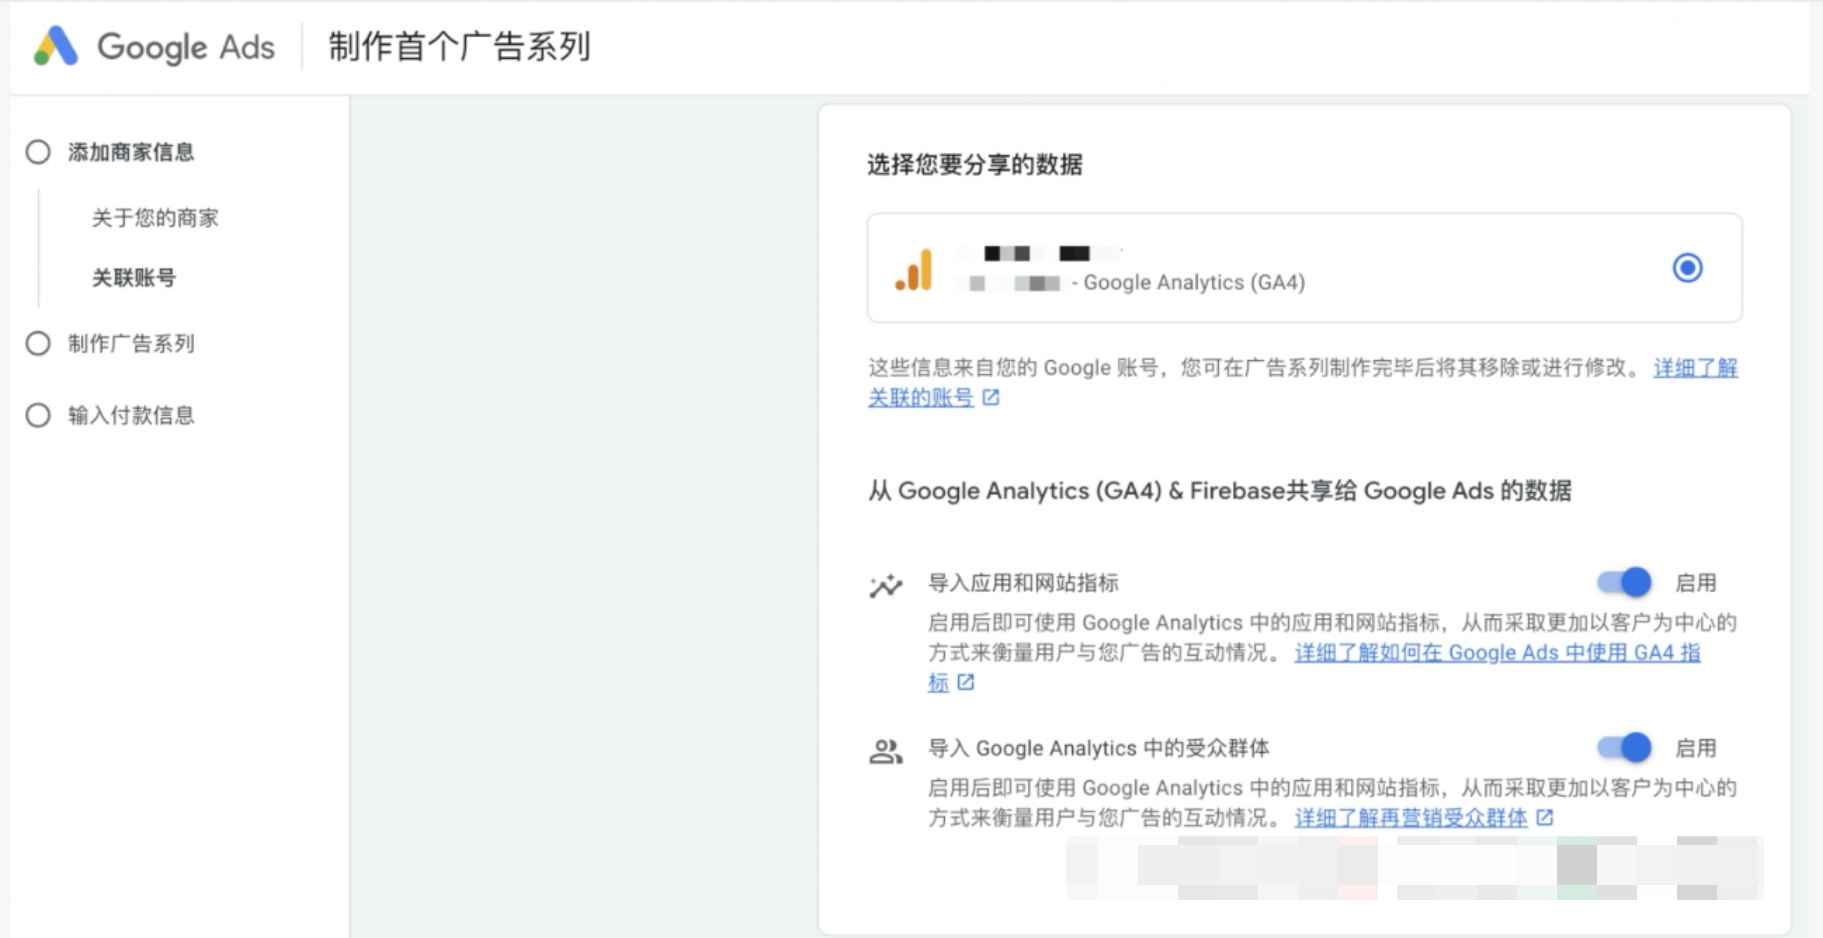Viewport: 1823px width, 938px height.
Task: Open external link icon after 关联的账号
Action: point(991,398)
